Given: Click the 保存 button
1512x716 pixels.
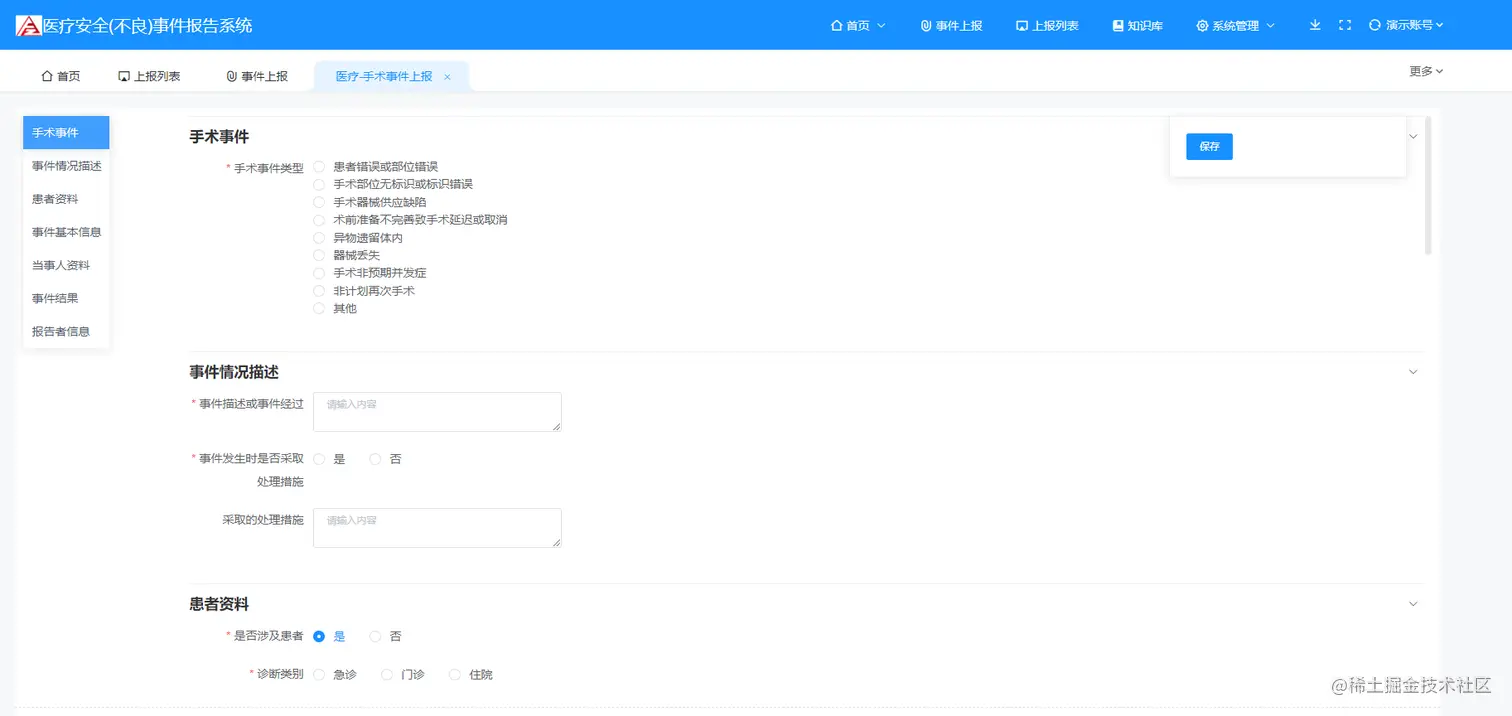Looking at the screenshot, I should pyautogui.click(x=1209, y=146).
